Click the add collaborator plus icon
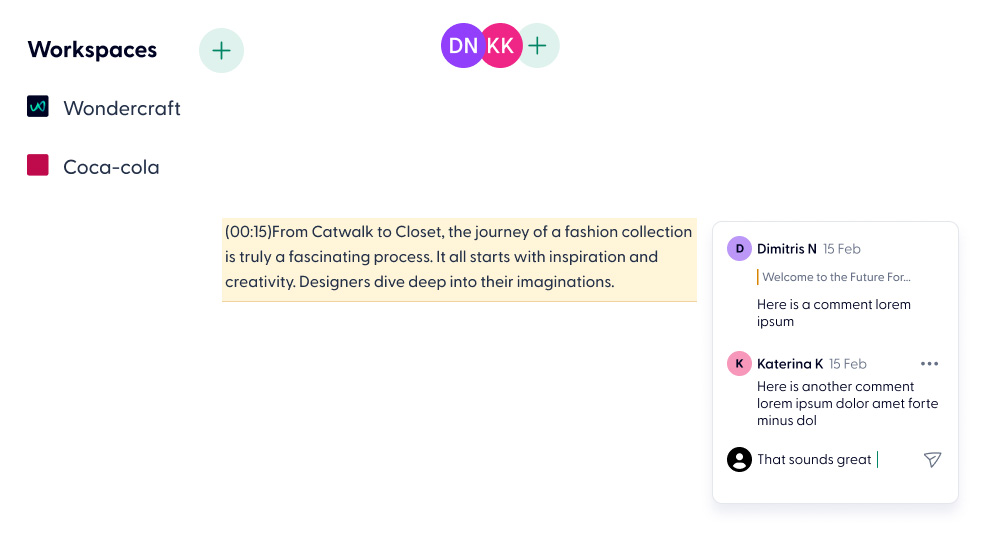Image resolution: width=1000 pixels, height=544 pixels. pos(538,46)
